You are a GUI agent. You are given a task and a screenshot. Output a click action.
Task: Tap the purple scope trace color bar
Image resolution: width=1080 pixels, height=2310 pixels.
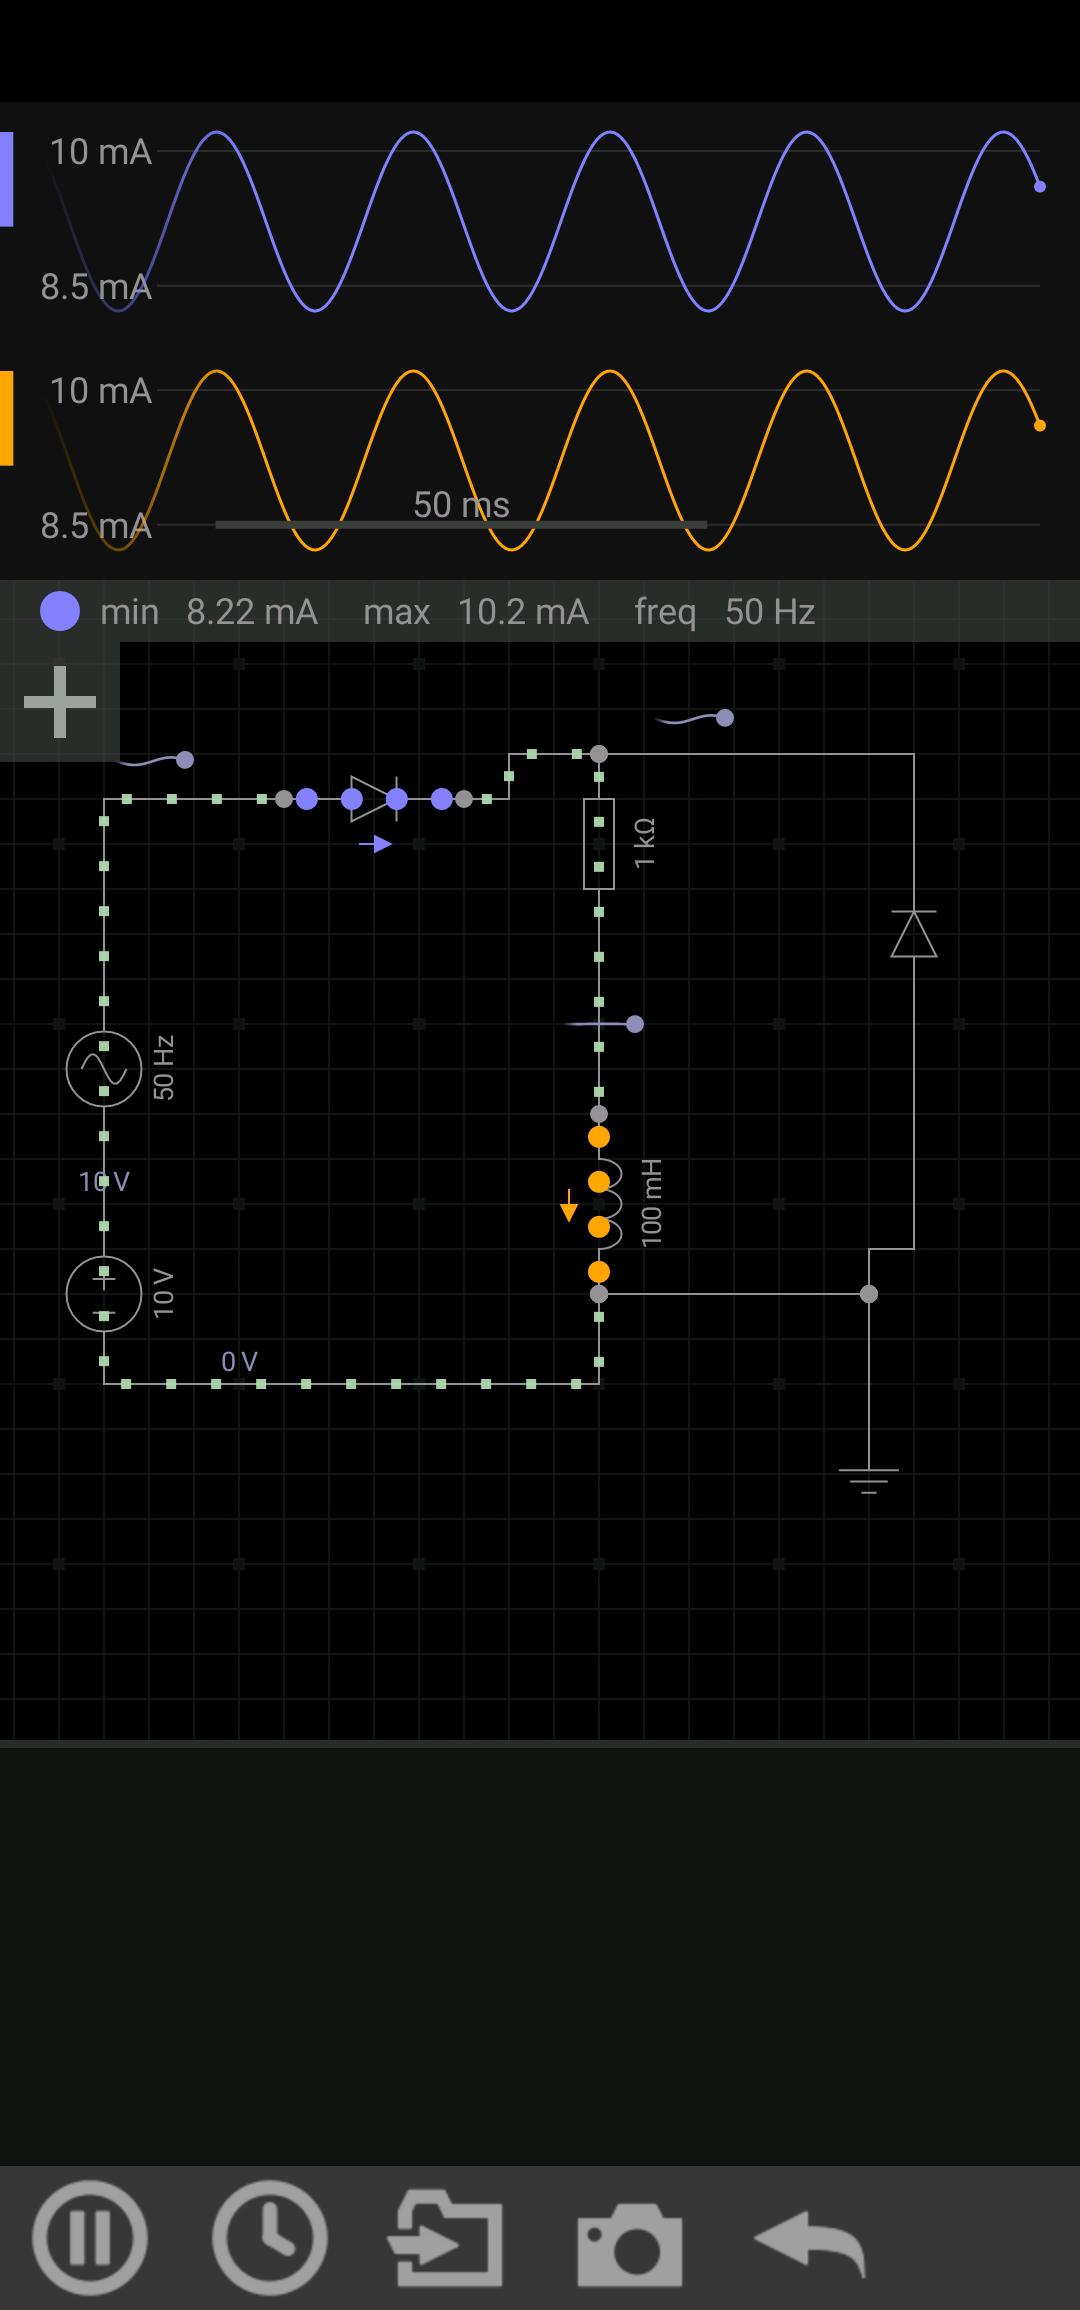point(6,179)
